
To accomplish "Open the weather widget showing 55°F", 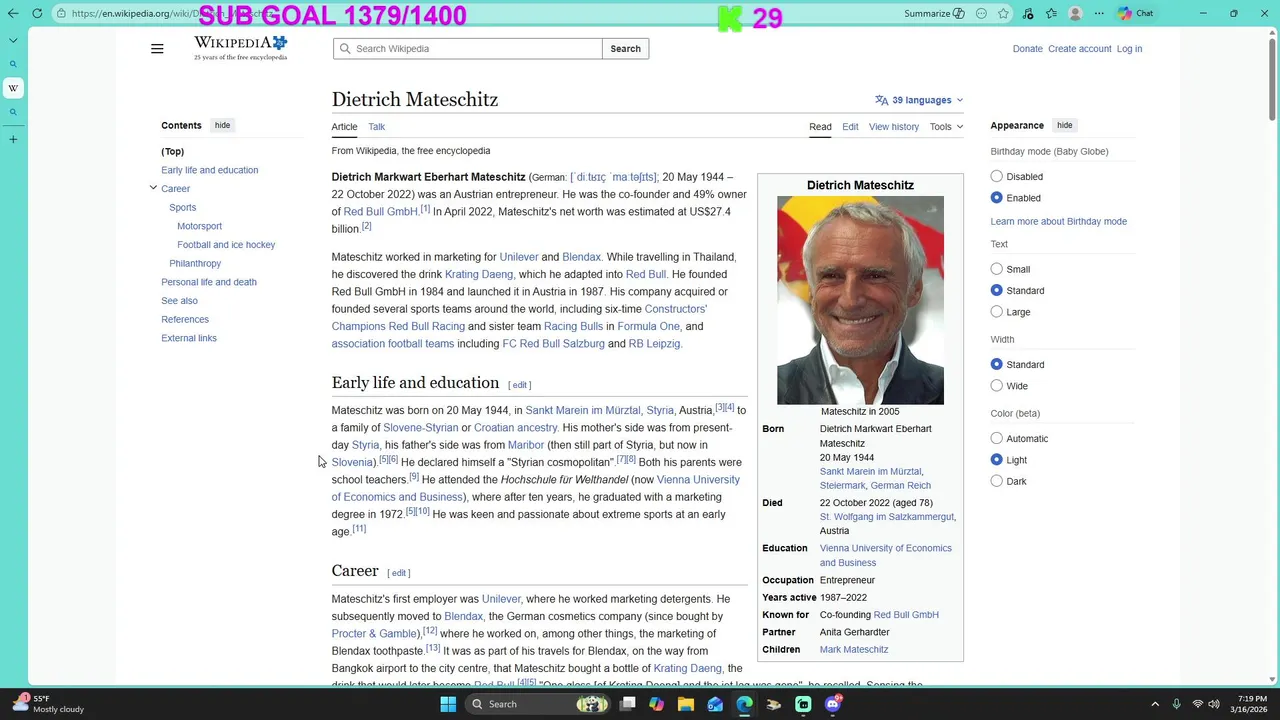I will pos(46,704).
